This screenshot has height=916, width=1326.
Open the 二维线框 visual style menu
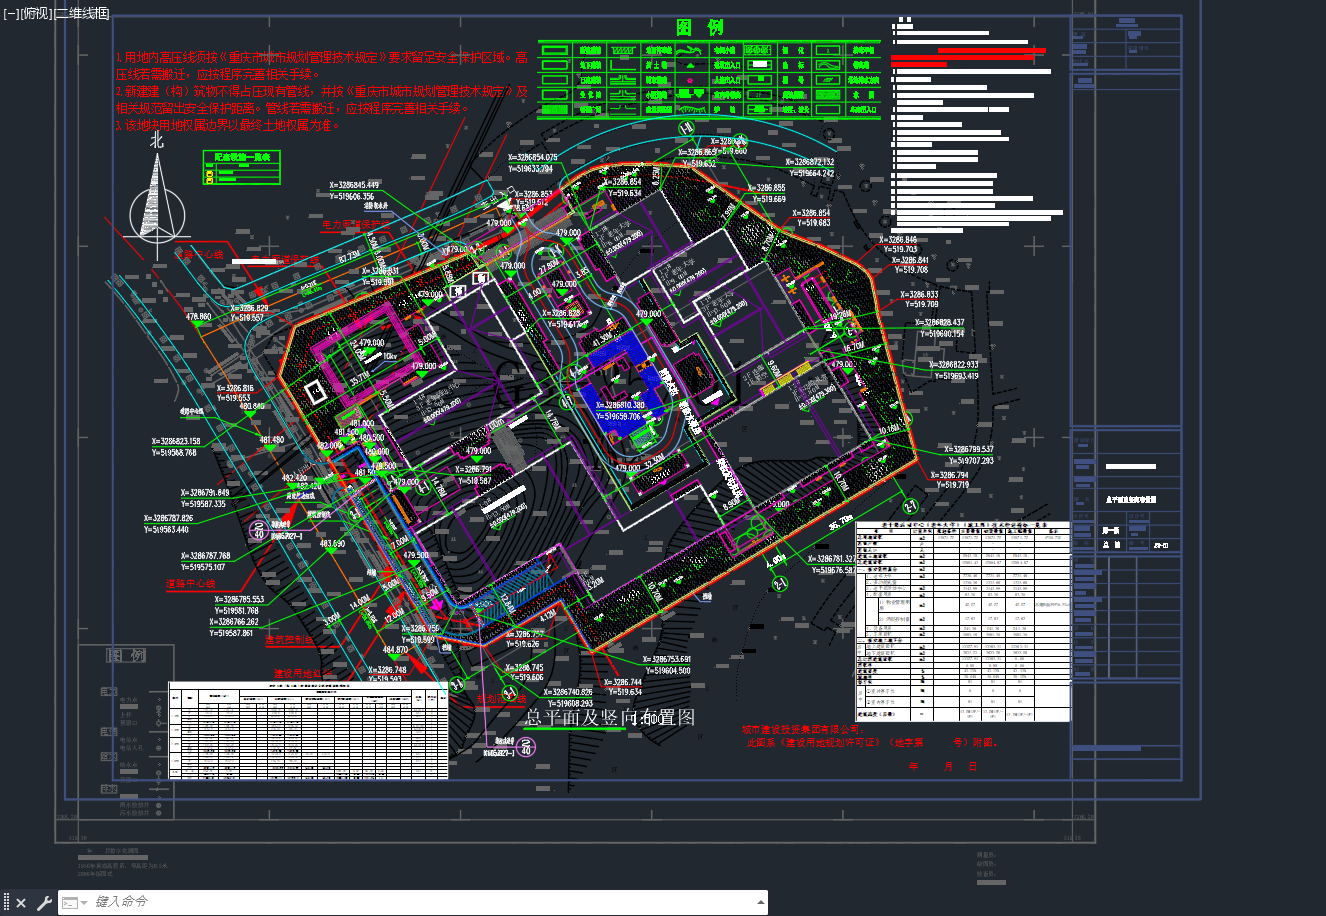[82, 13]
